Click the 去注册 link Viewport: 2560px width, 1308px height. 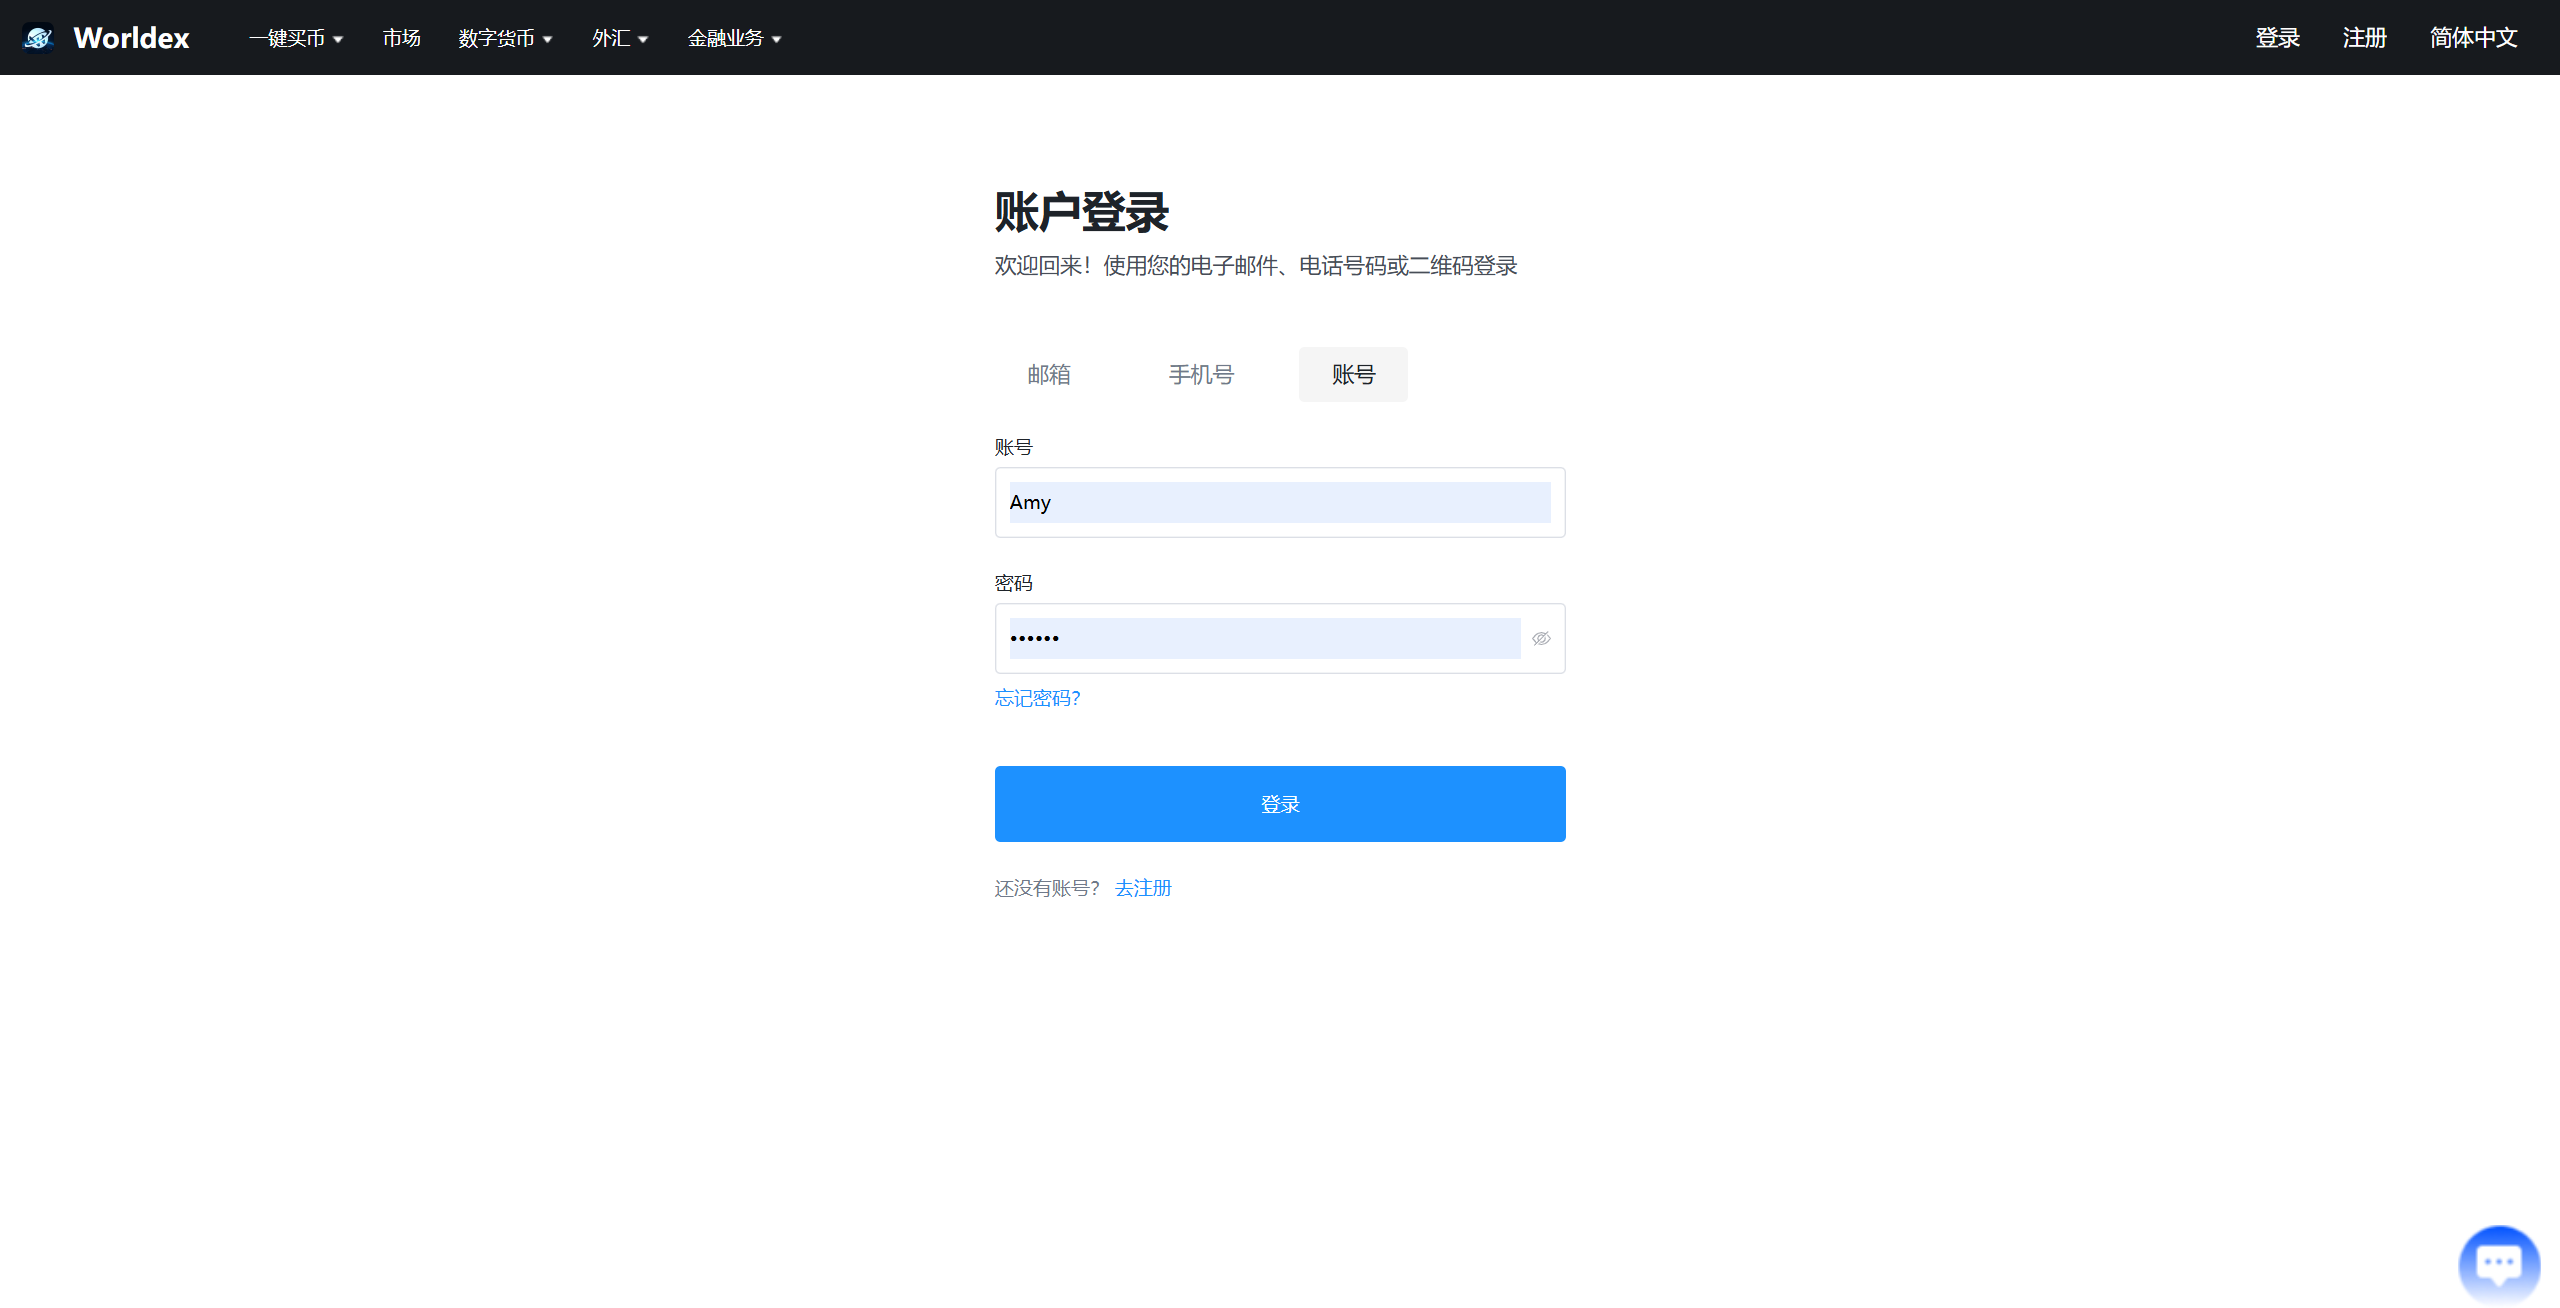click(x=1143, y=888)
